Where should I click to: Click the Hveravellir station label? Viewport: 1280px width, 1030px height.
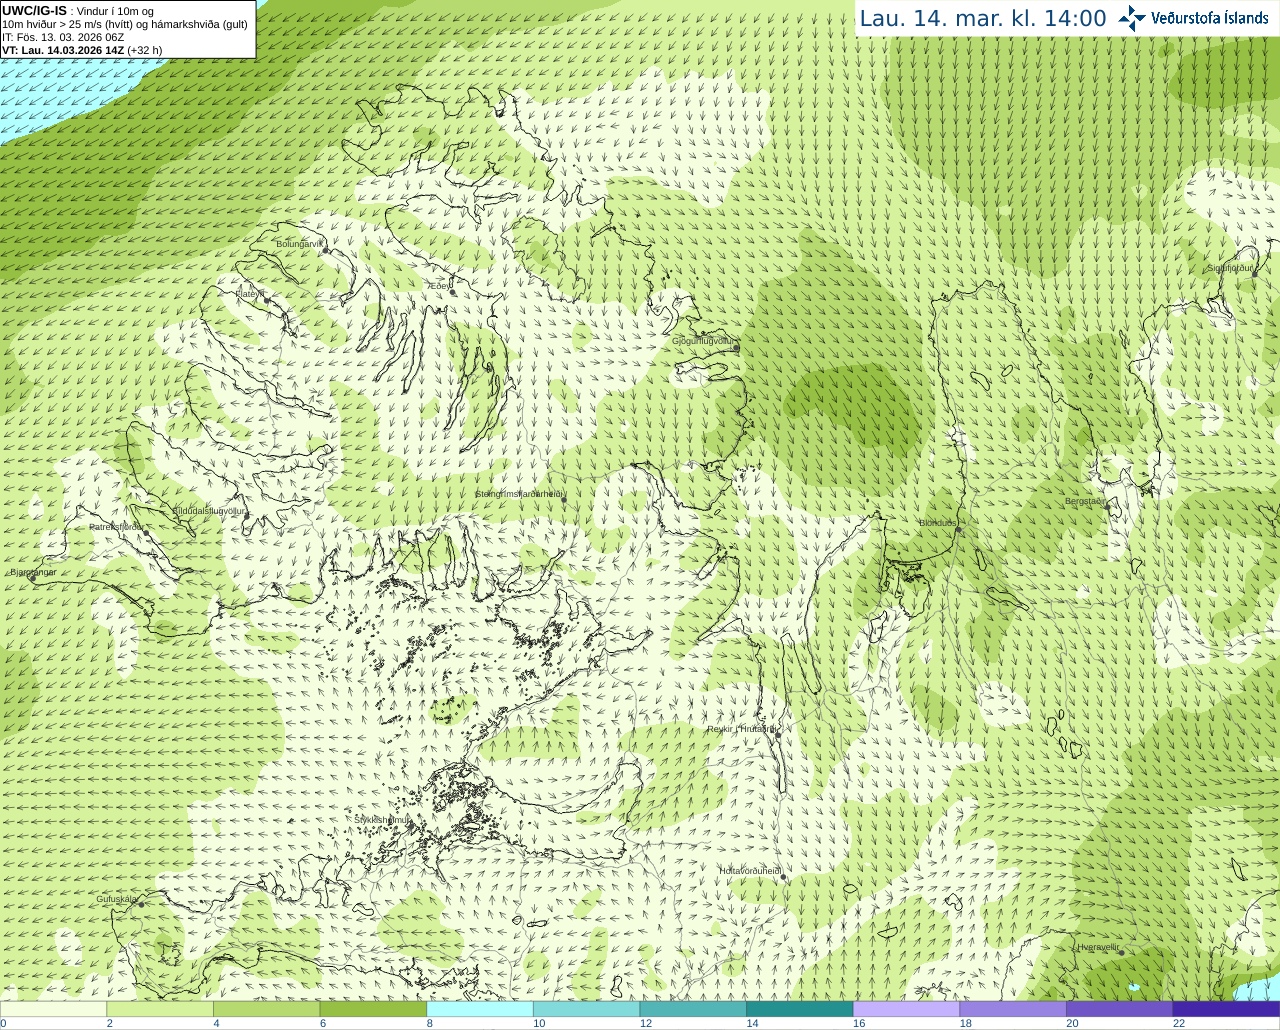click(1098, 947)
